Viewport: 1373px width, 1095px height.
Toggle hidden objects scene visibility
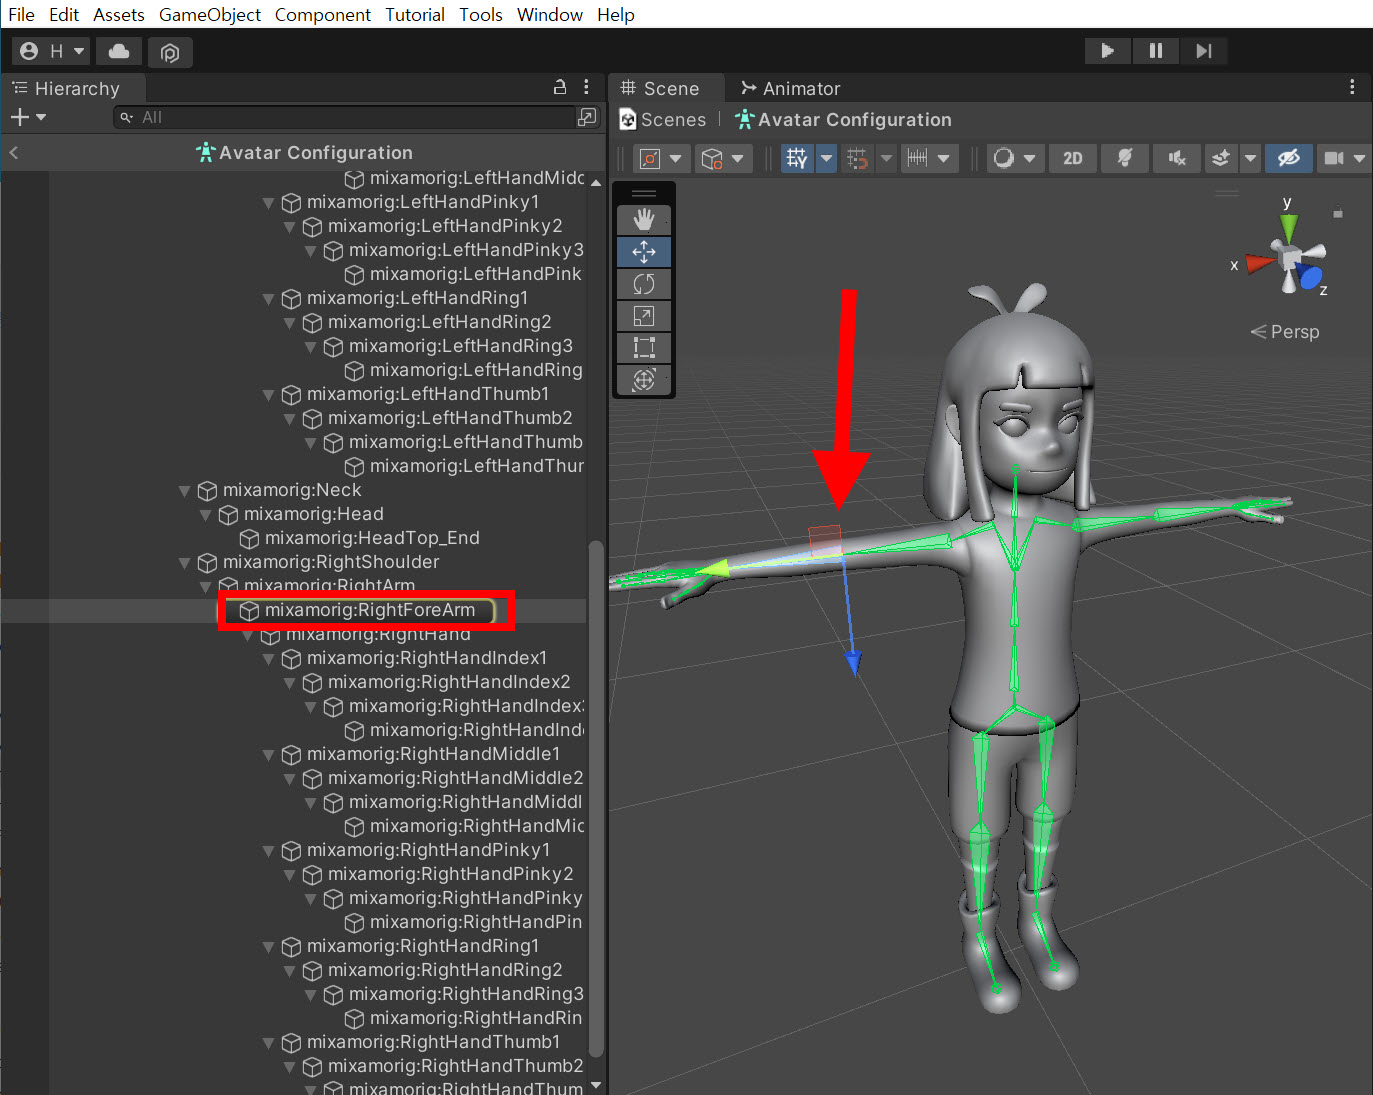pos(1289,158)
